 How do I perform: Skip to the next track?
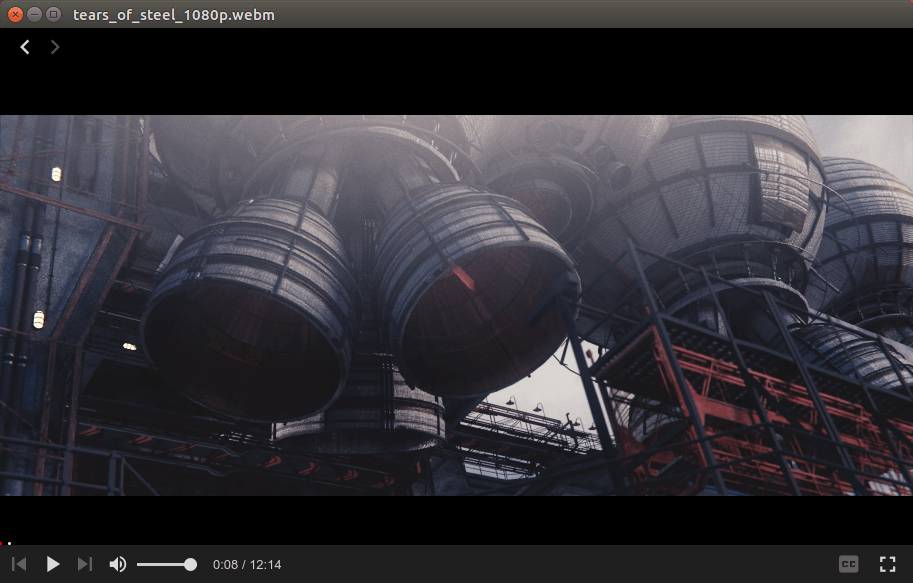pos(85,565)
